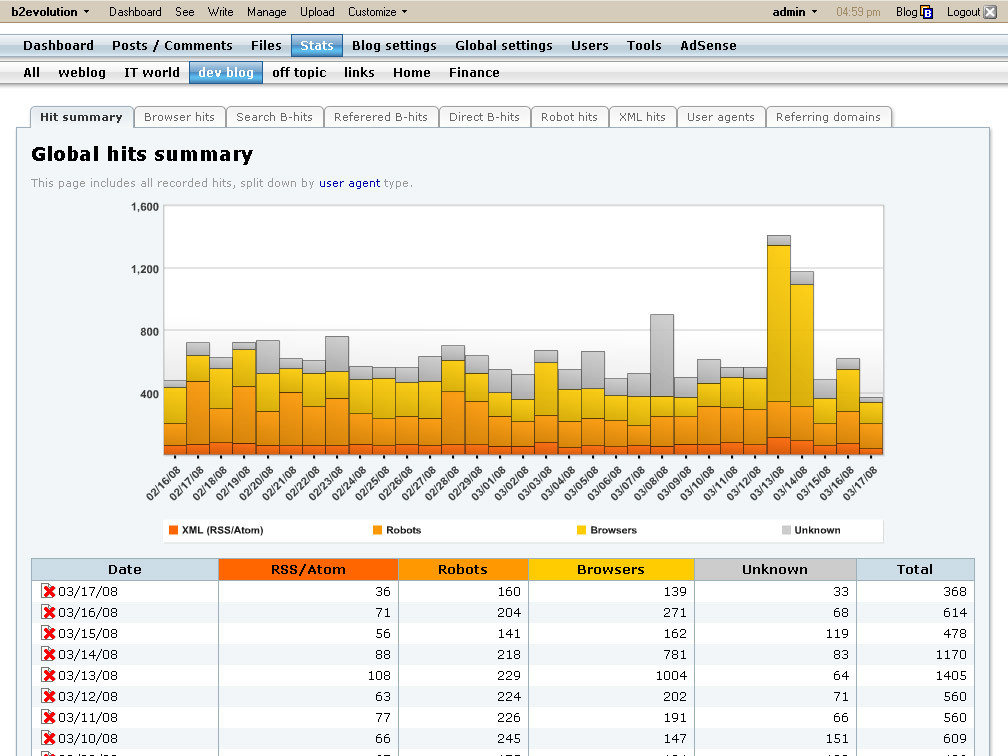Remove the 03/12/08 row via red X
Viewport: 1008px width, 756px height.
(x=48, y=696)
